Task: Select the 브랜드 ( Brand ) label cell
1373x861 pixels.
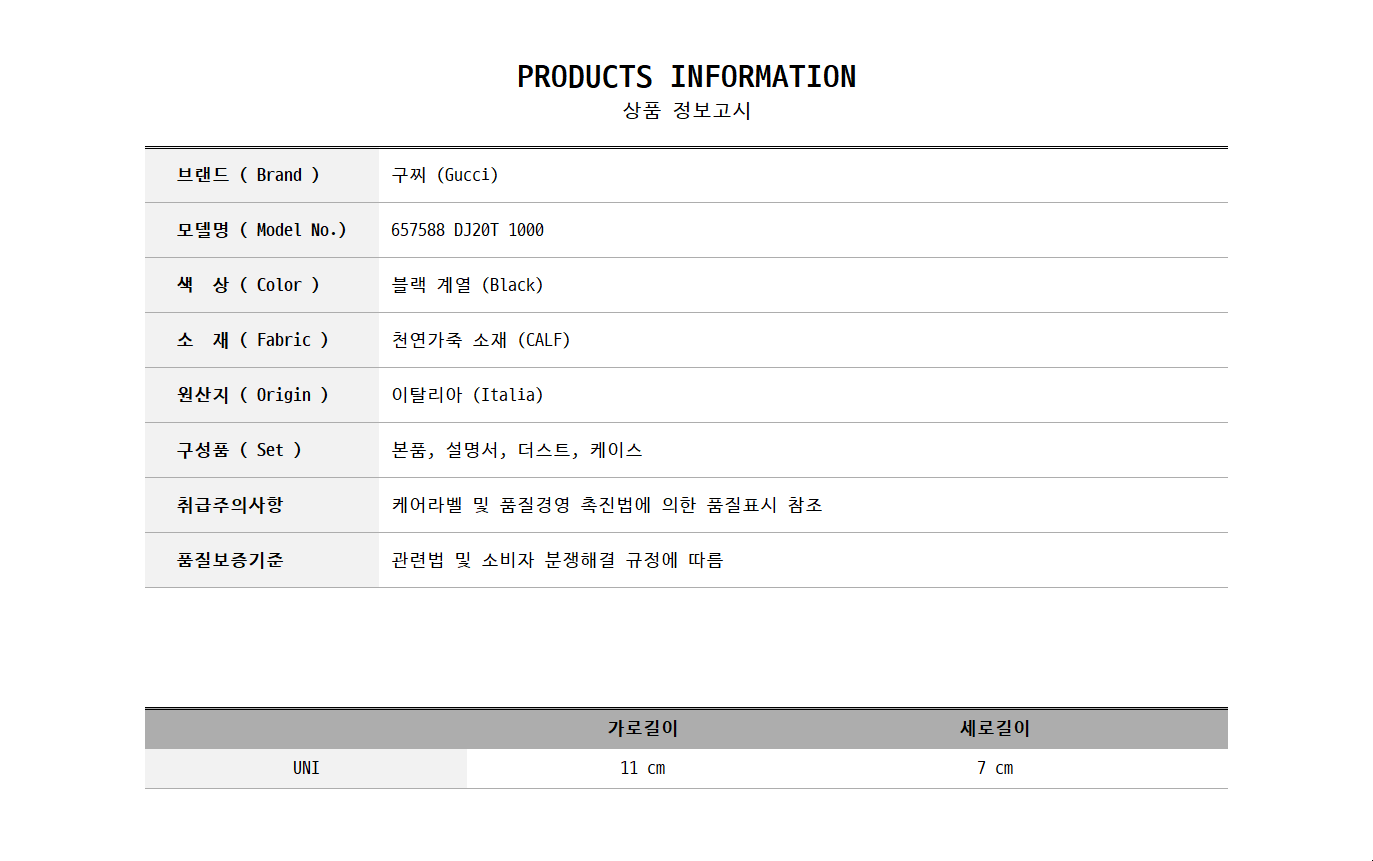Action: [248, 175]
